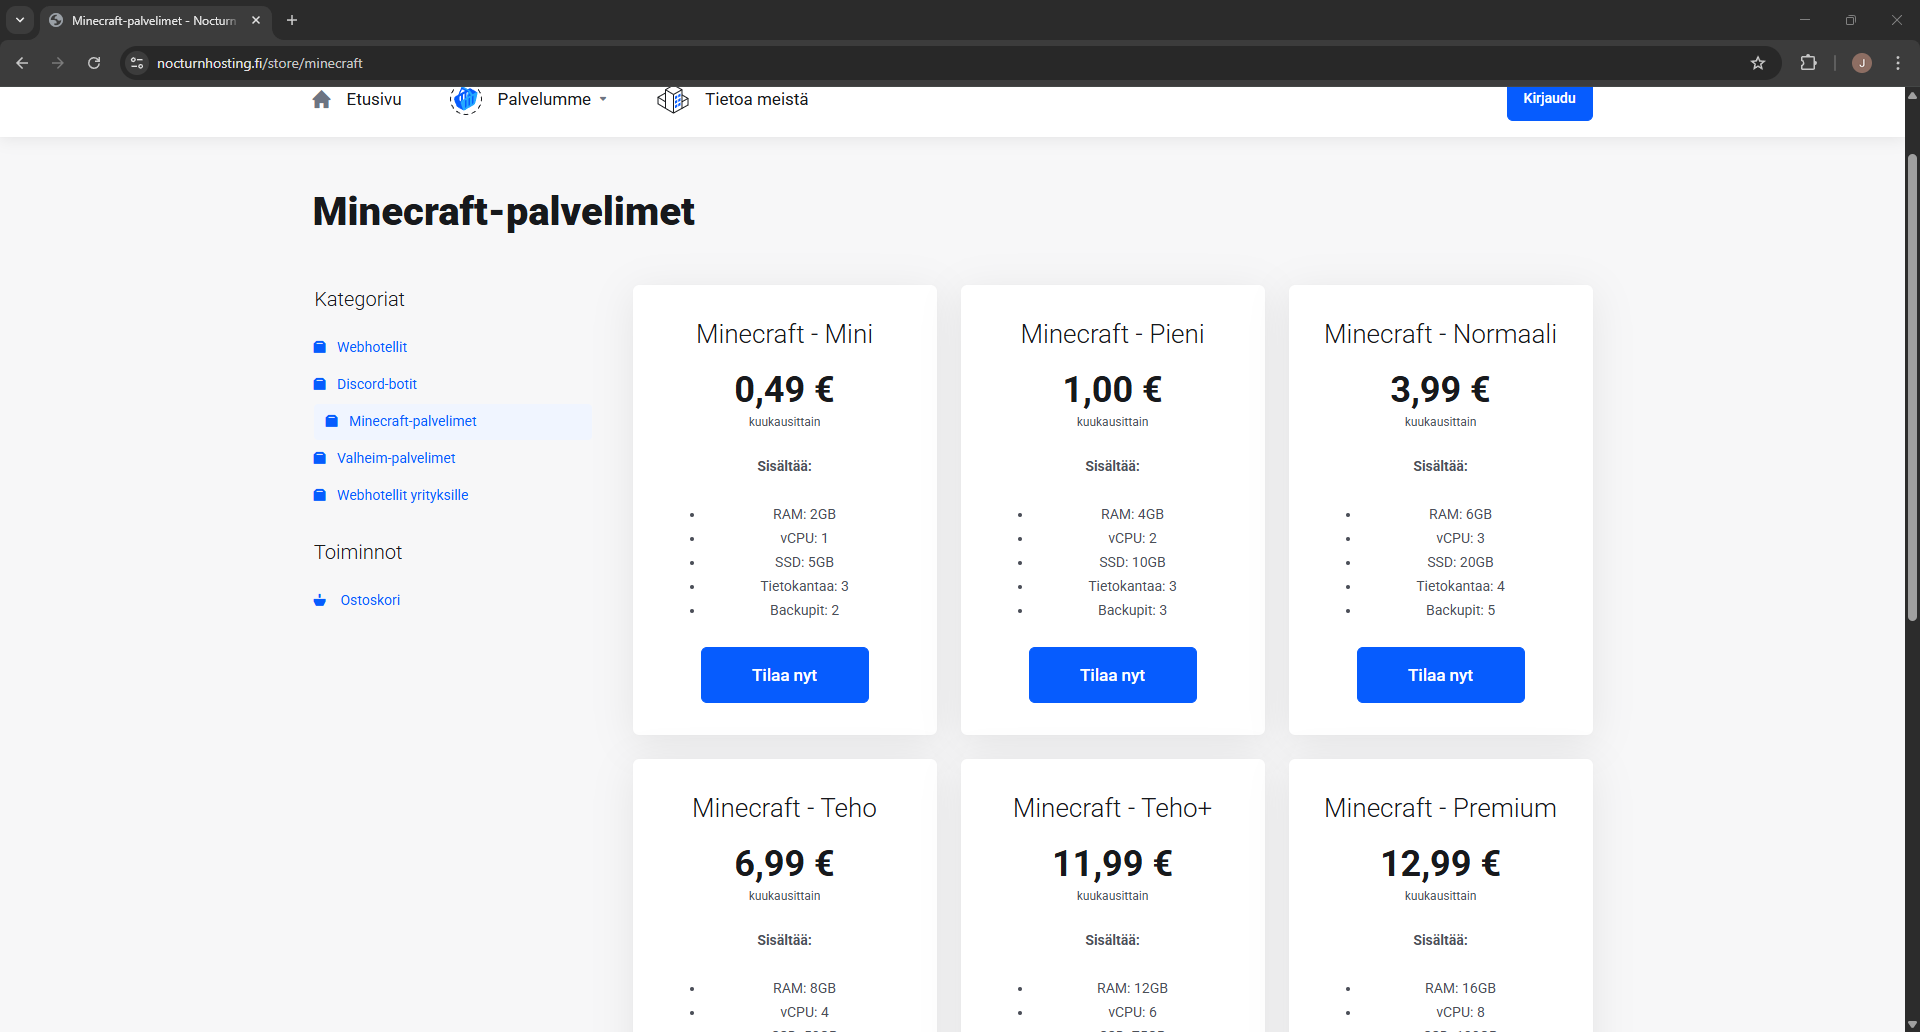Click the URL address bar field

tap(900, 63)
